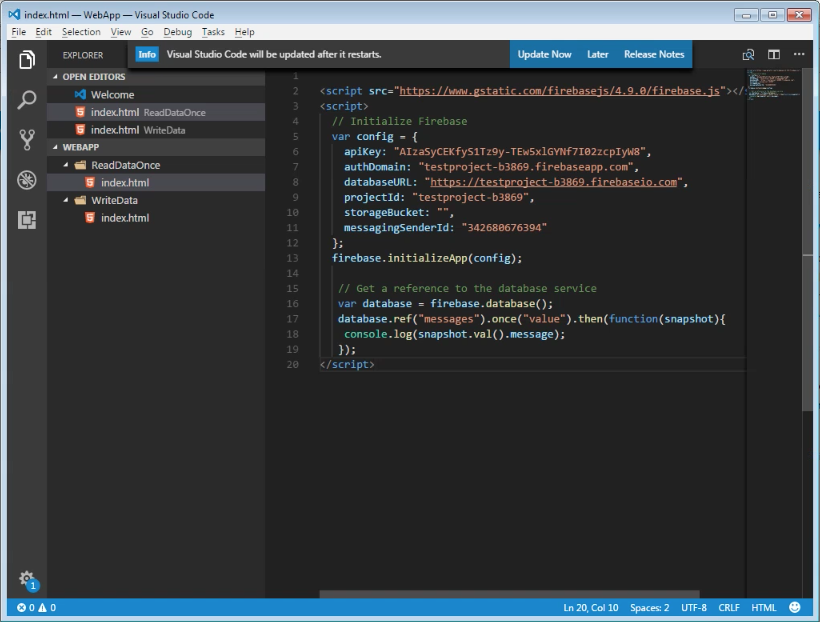Click the warnings triangle in status bar
The height and width of the screenshot is (622, 820).
[x=42, y=607]
